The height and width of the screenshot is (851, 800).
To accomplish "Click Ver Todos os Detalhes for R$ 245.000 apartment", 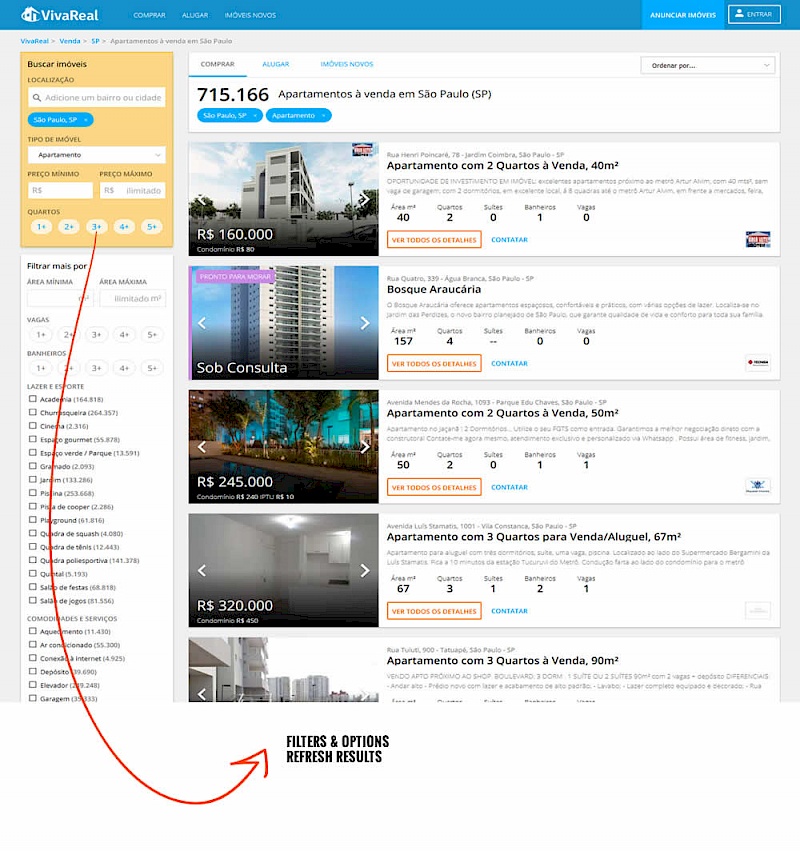I will (434, 487).
